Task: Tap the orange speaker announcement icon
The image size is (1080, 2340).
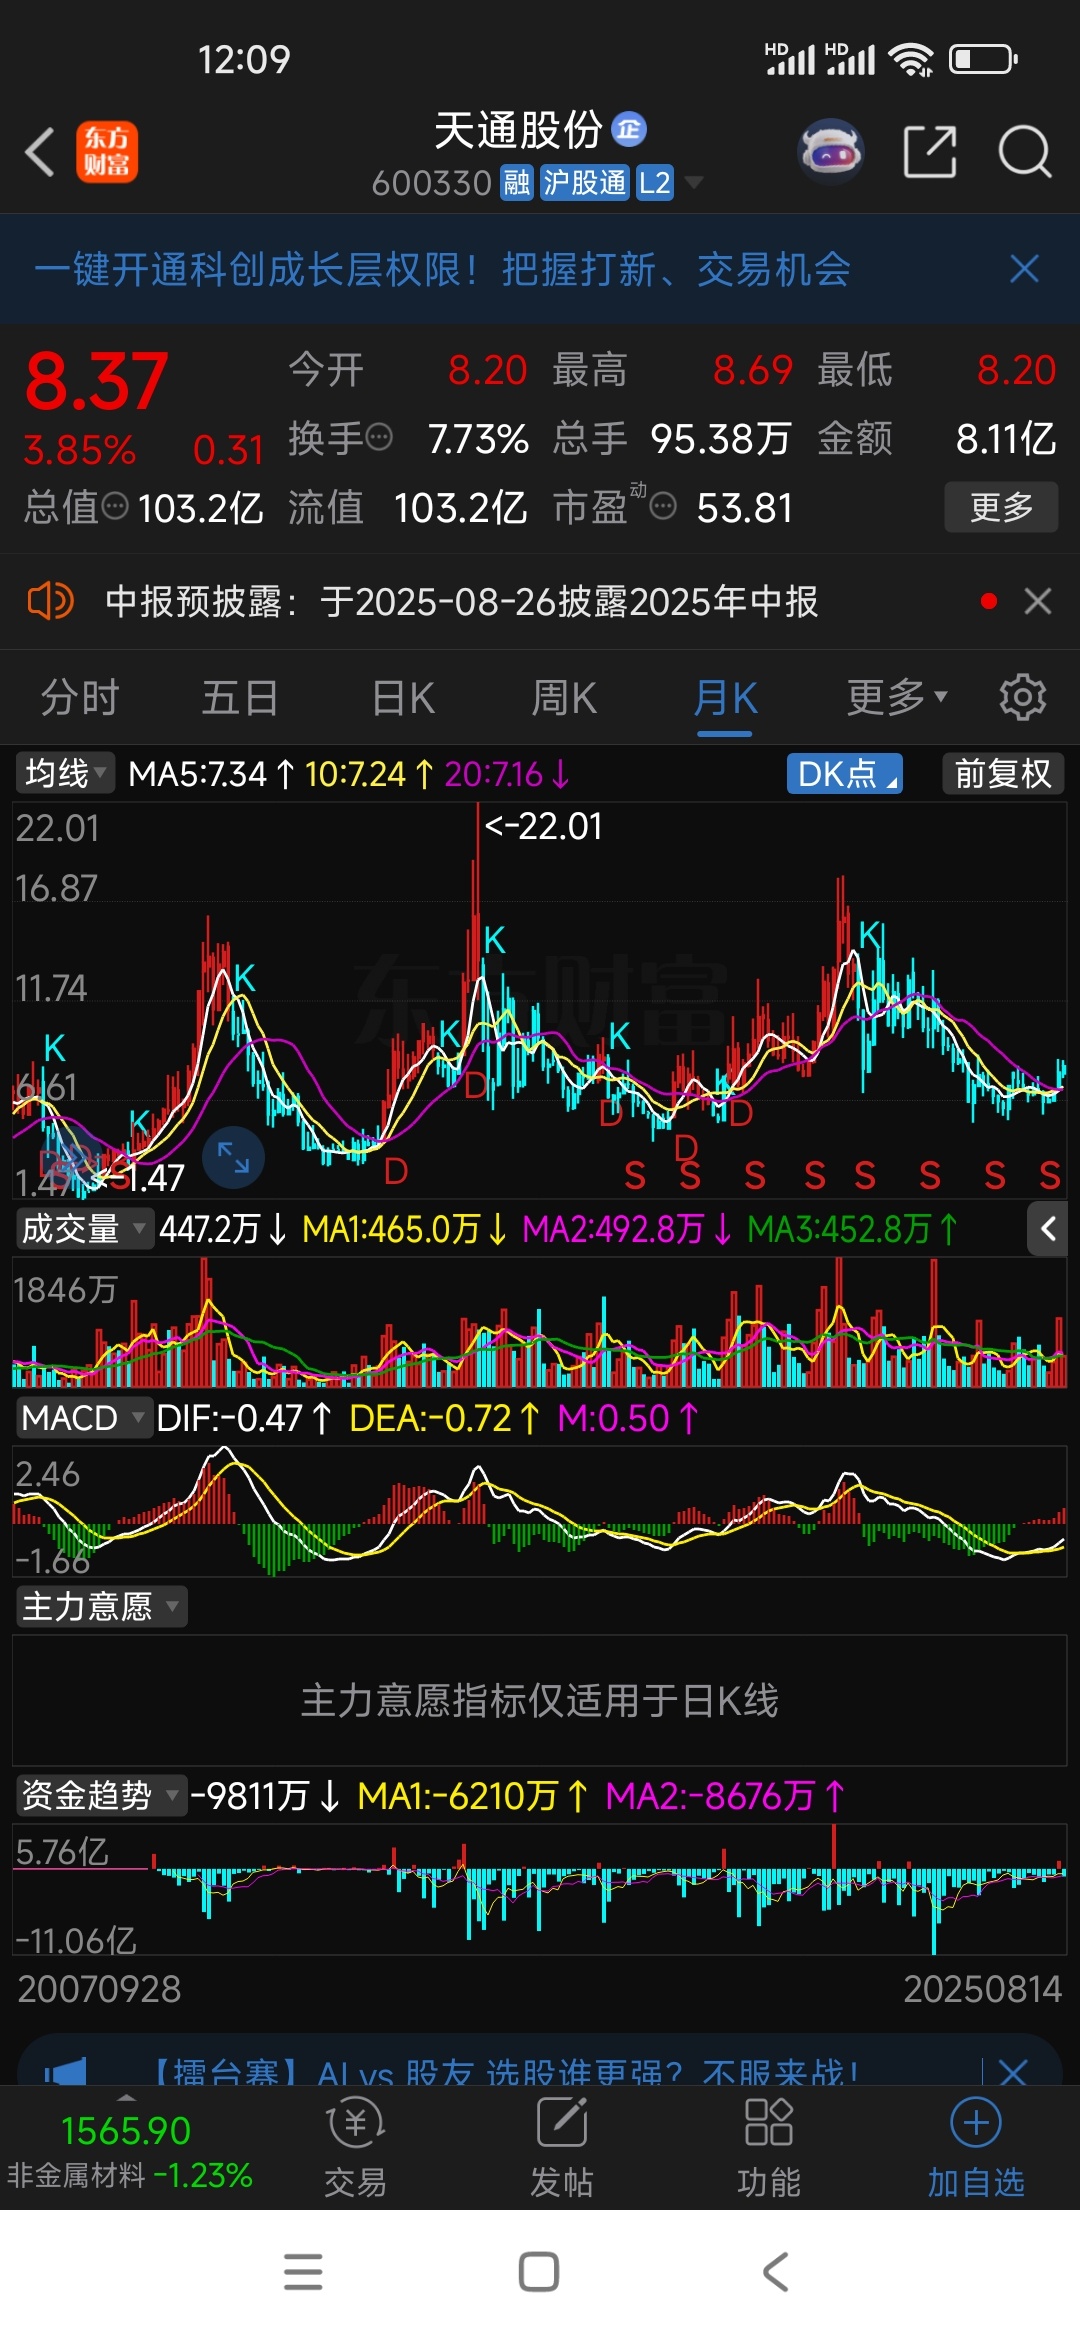Action: (x=50, y=601)
